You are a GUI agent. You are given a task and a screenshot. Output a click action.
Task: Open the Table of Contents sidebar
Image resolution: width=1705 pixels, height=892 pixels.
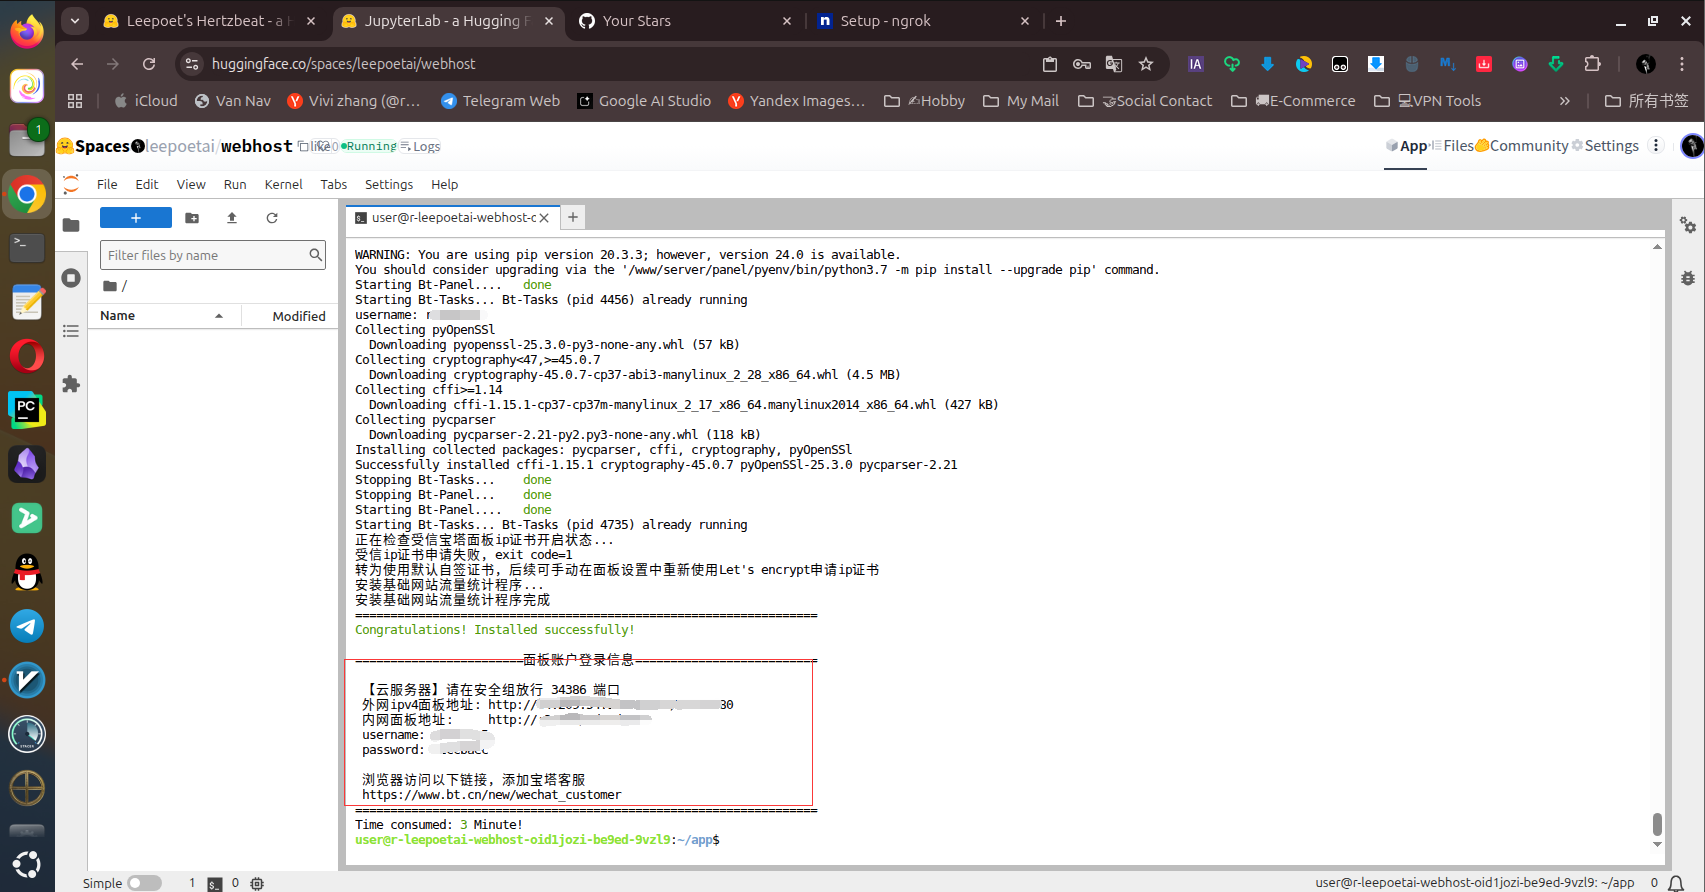pos(71,331)
